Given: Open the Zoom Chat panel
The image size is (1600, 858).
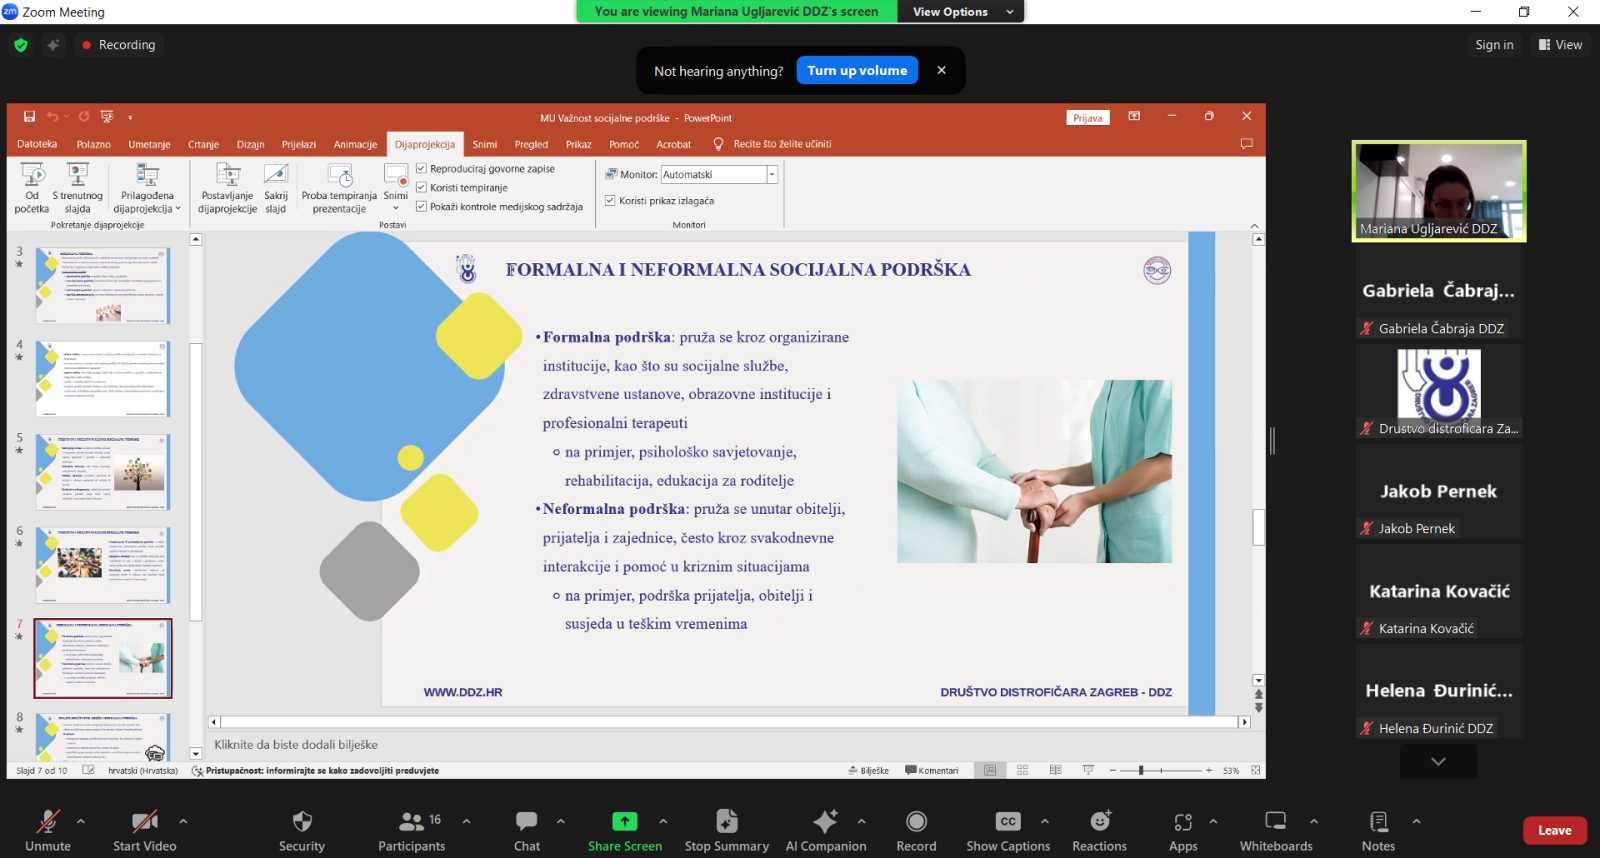Looking at the screenshot, I should (x=526, y=822).
